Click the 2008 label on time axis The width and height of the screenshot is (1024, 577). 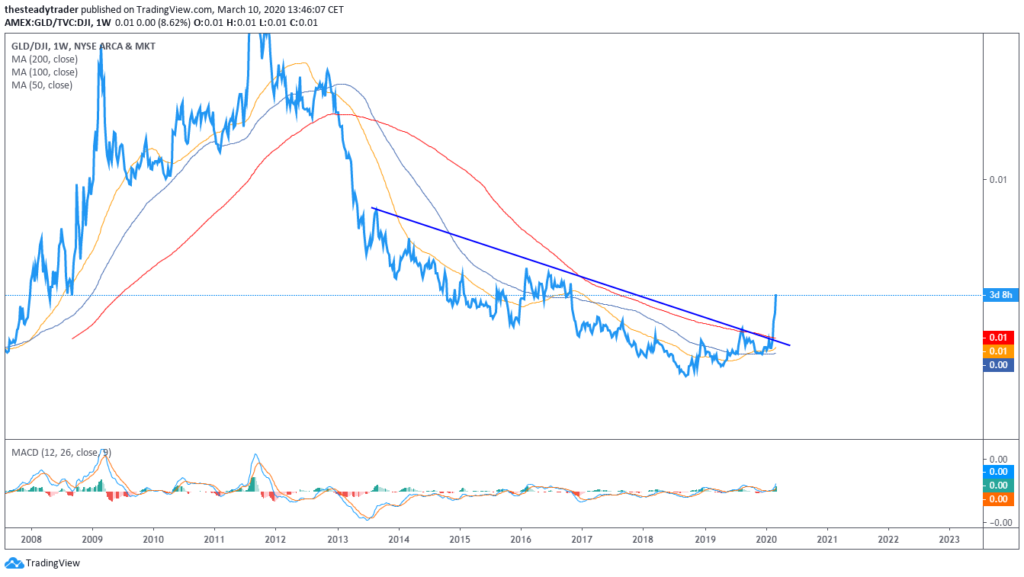coord(31,539)
